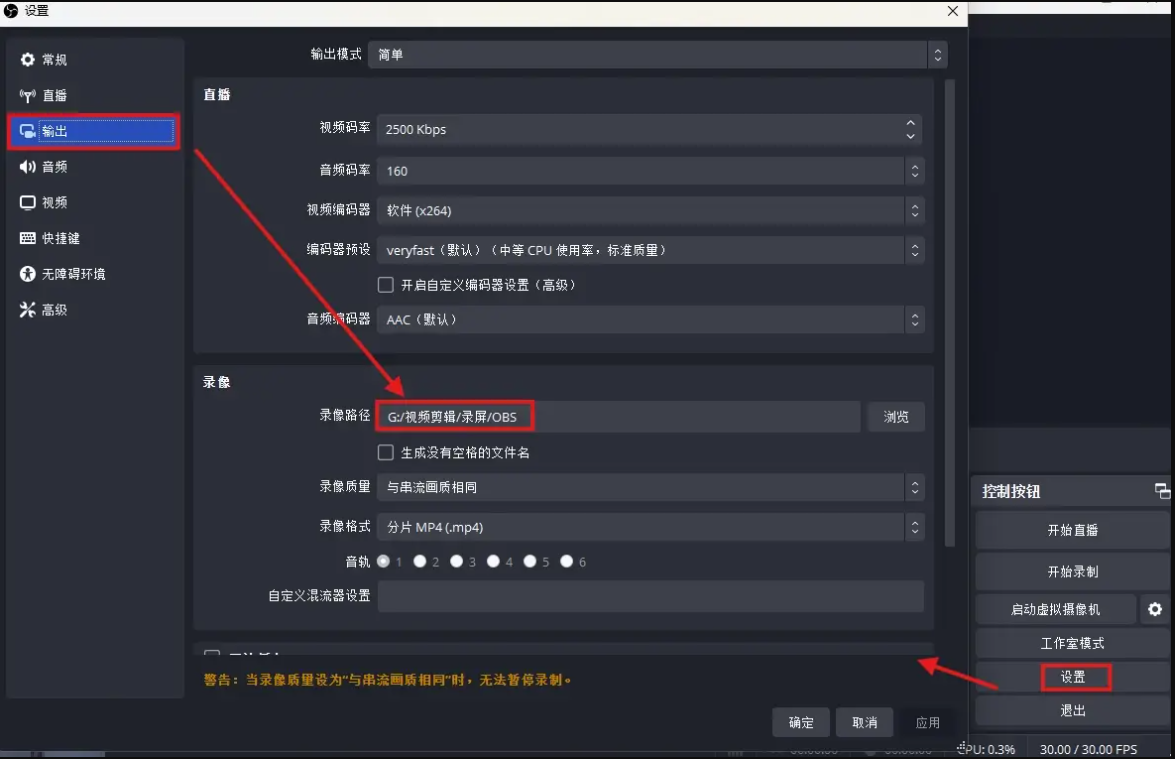The width and height of the screenshot is (1175, 759).
Task: Open the 快捷键 settings page
Action: coord(94,238)
